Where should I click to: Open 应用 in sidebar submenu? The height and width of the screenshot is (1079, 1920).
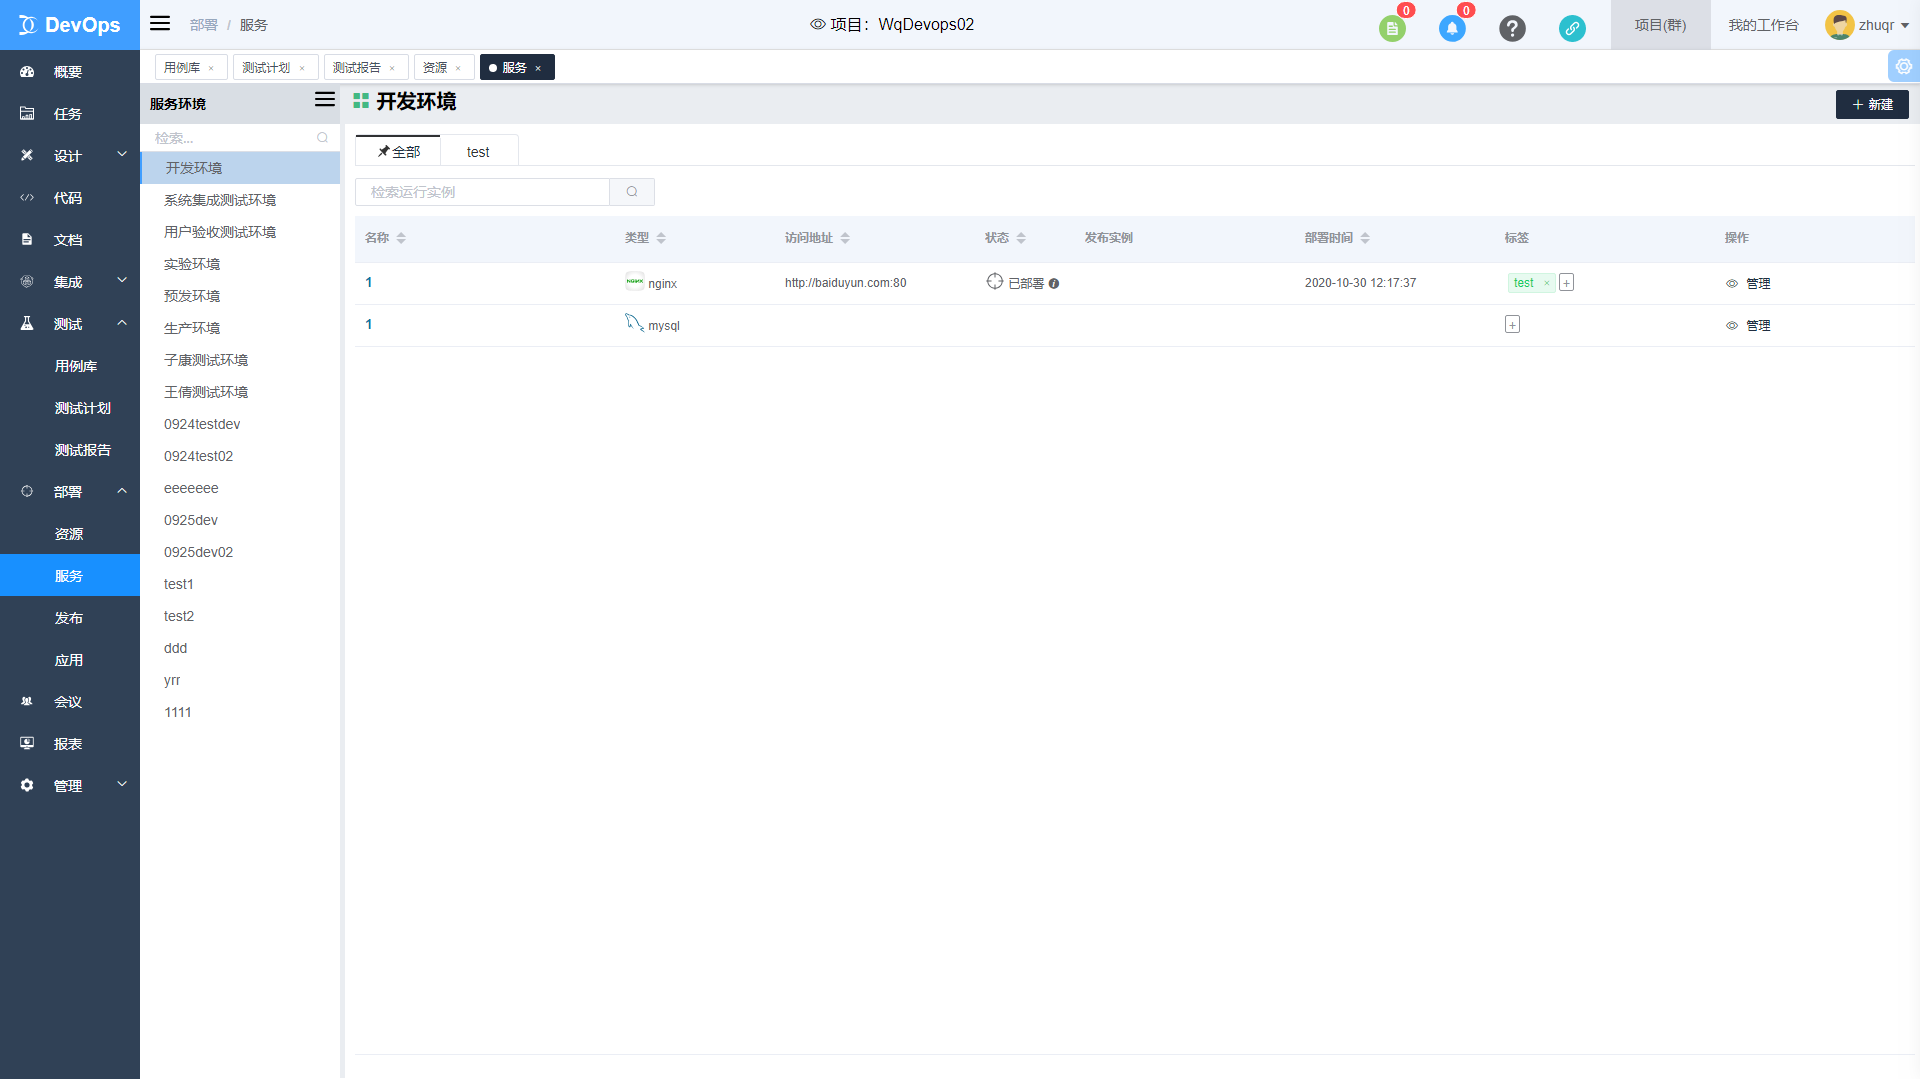click(x=70, y=660)
